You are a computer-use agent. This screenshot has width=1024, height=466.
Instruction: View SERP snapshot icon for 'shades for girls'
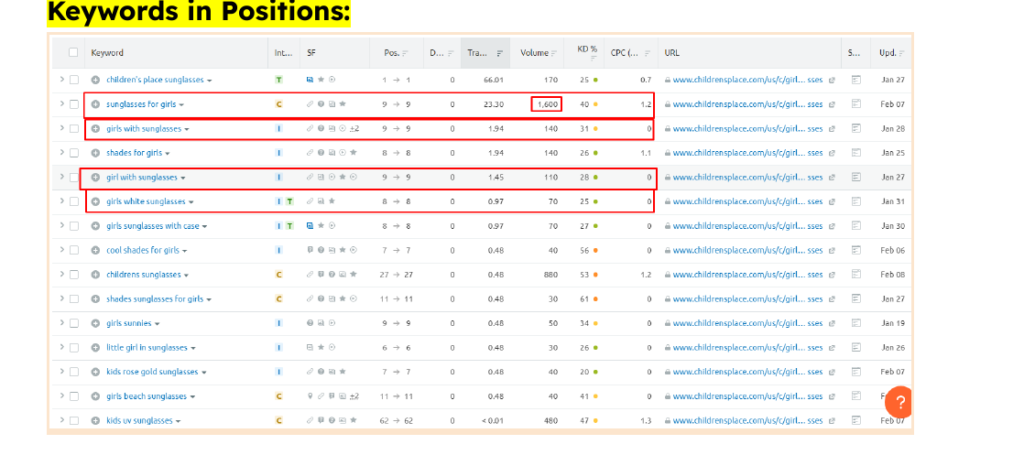point(856,153)
